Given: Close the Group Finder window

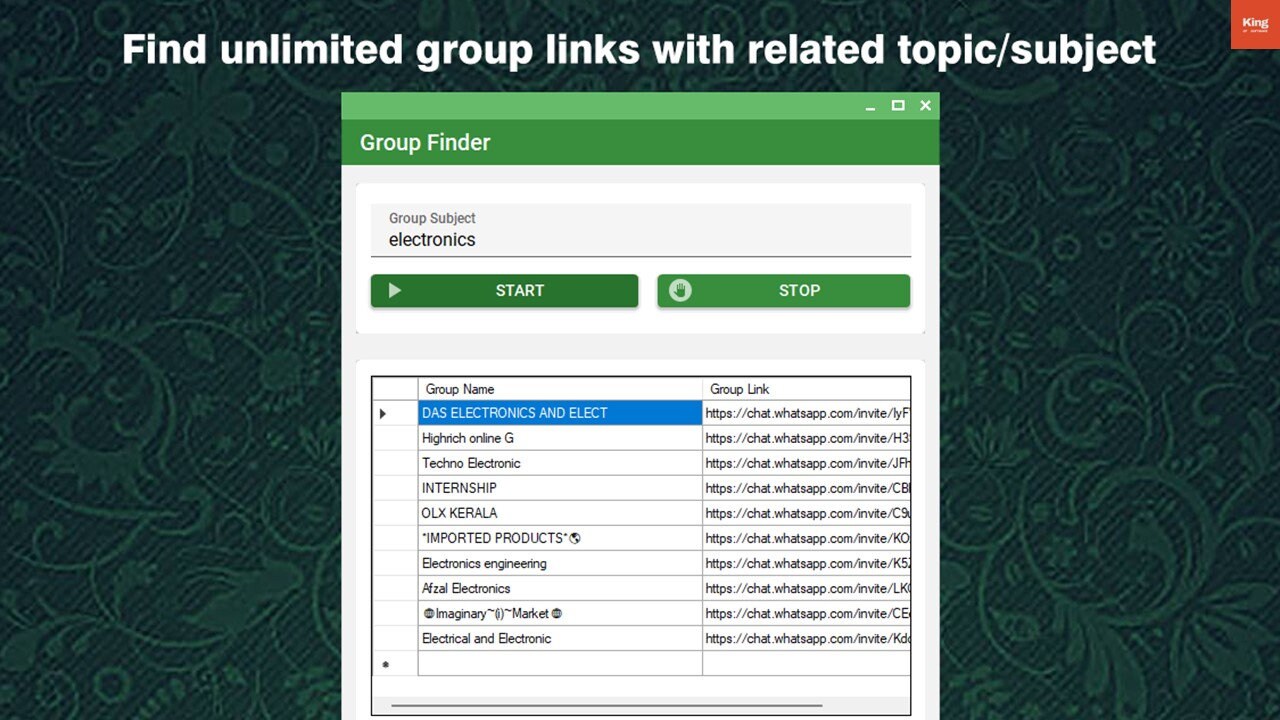Looking at the screenshot, I should pyautogui.click(x=925, y=106).
